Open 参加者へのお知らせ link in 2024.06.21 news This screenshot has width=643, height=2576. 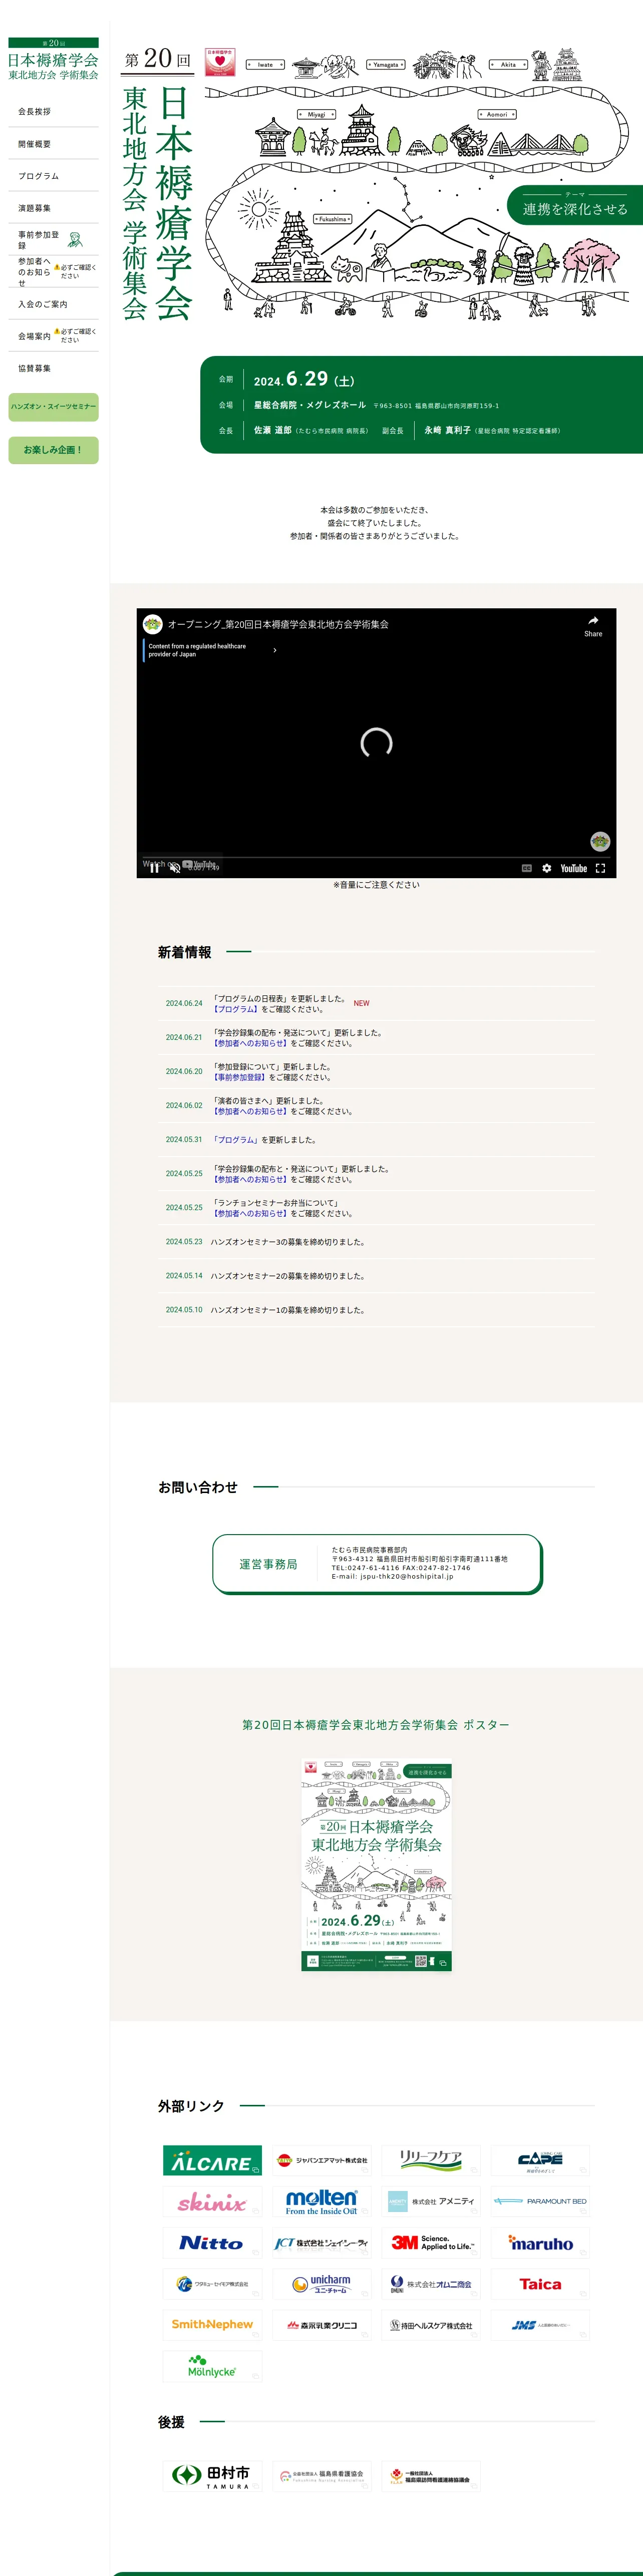pos(250,1043)
